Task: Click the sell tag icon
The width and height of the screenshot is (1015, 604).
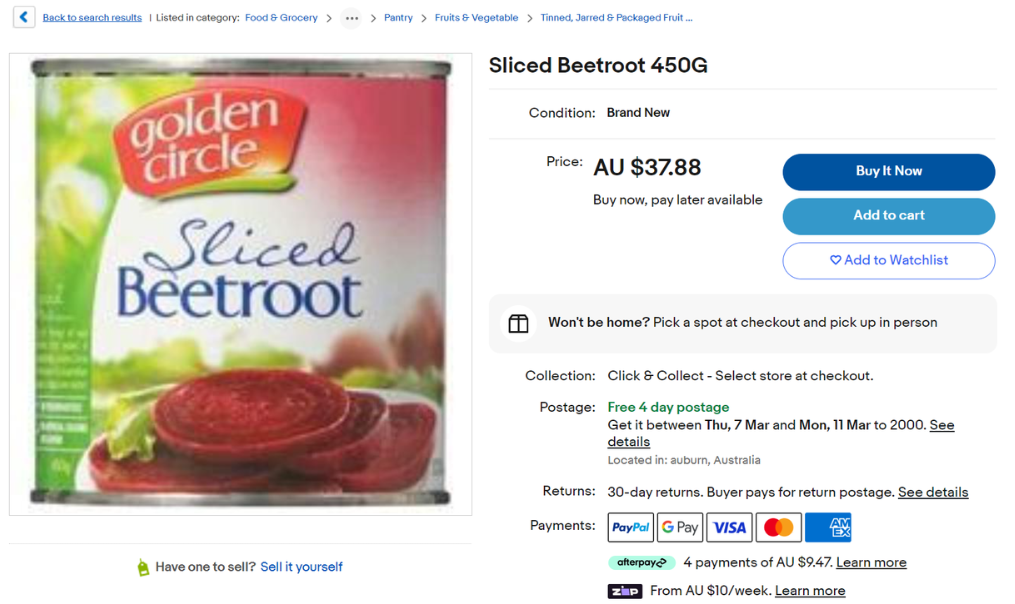Action: tap(143, 567)
